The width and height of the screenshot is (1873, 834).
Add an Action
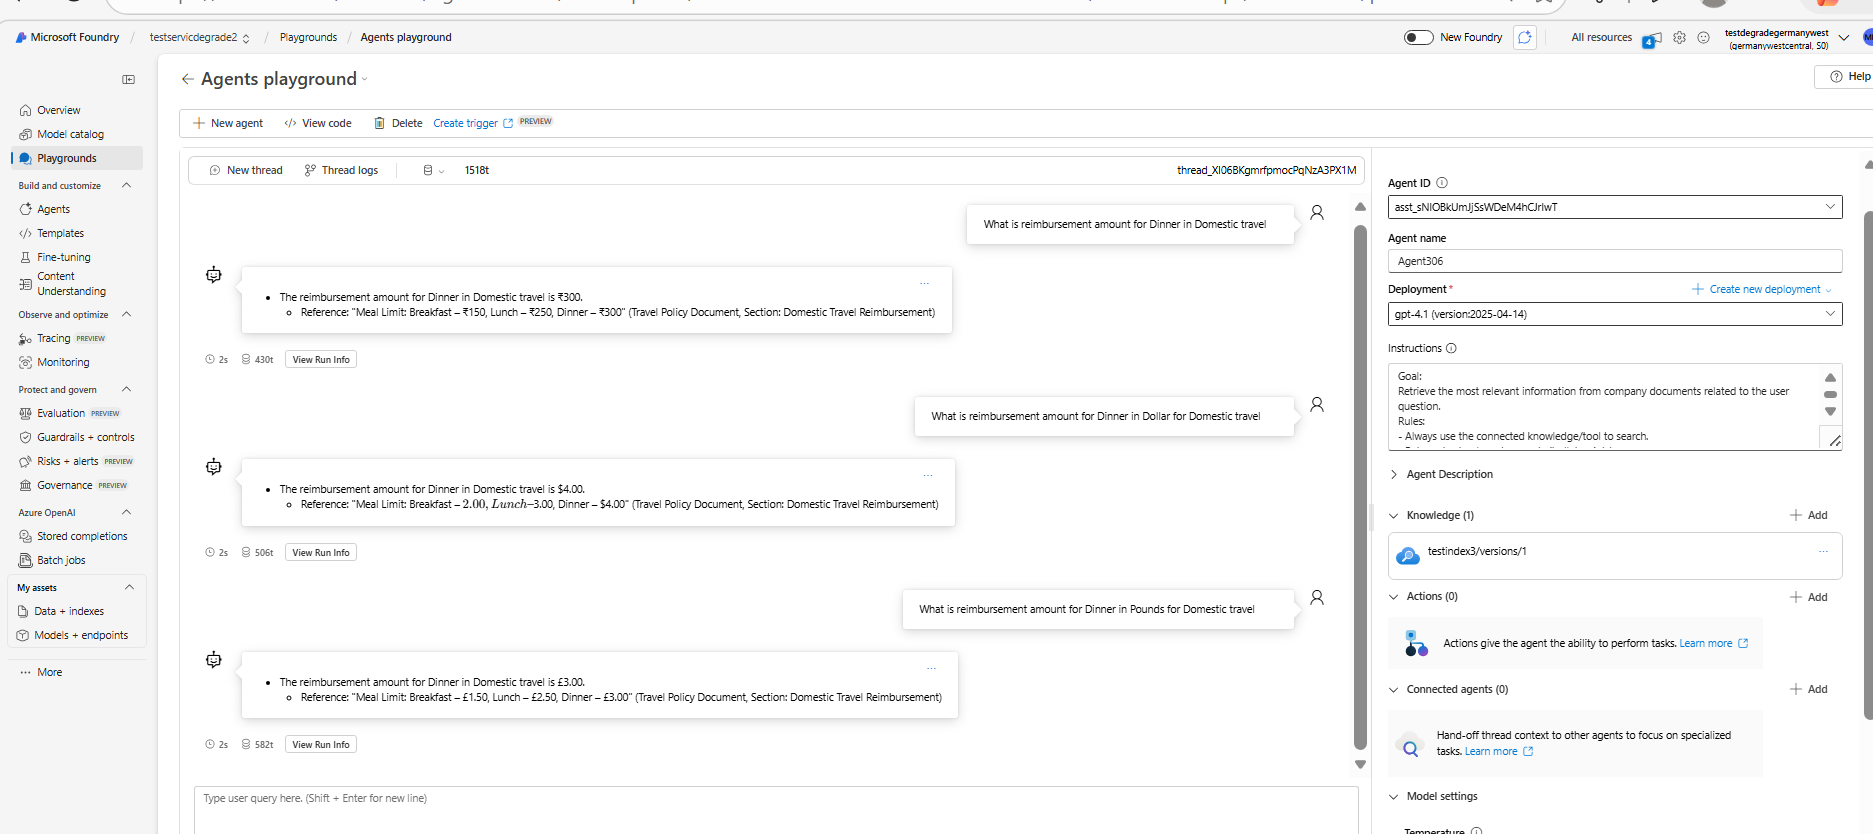click(x=1809, y=597)
